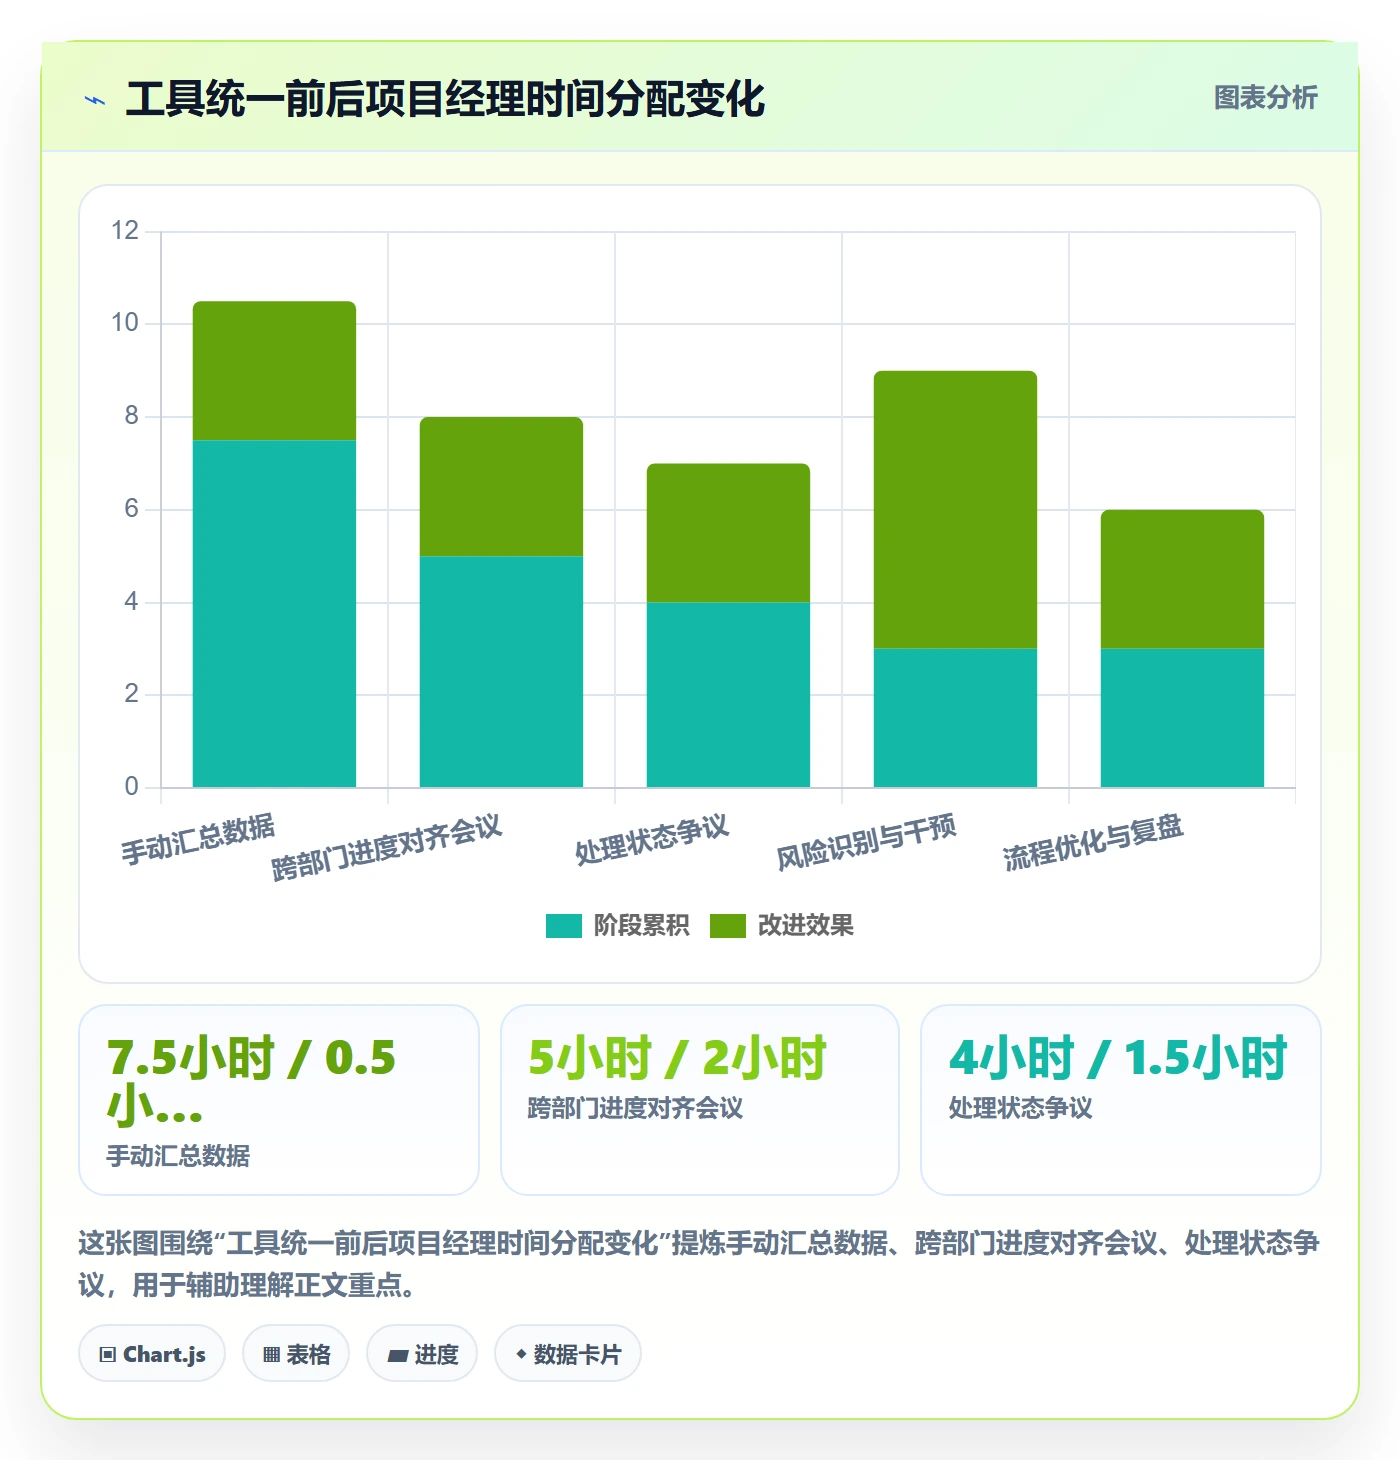Select the 流程优化与复盘 teal bar segment
1400x1460 pixels.
pos(1182,718)
